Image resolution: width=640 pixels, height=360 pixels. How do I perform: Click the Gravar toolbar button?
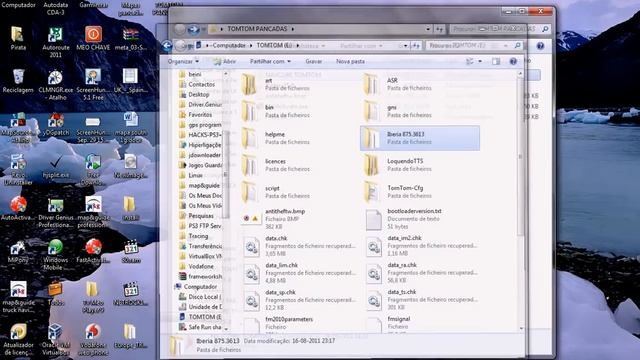pyautogui.click(x=313, y=62)
